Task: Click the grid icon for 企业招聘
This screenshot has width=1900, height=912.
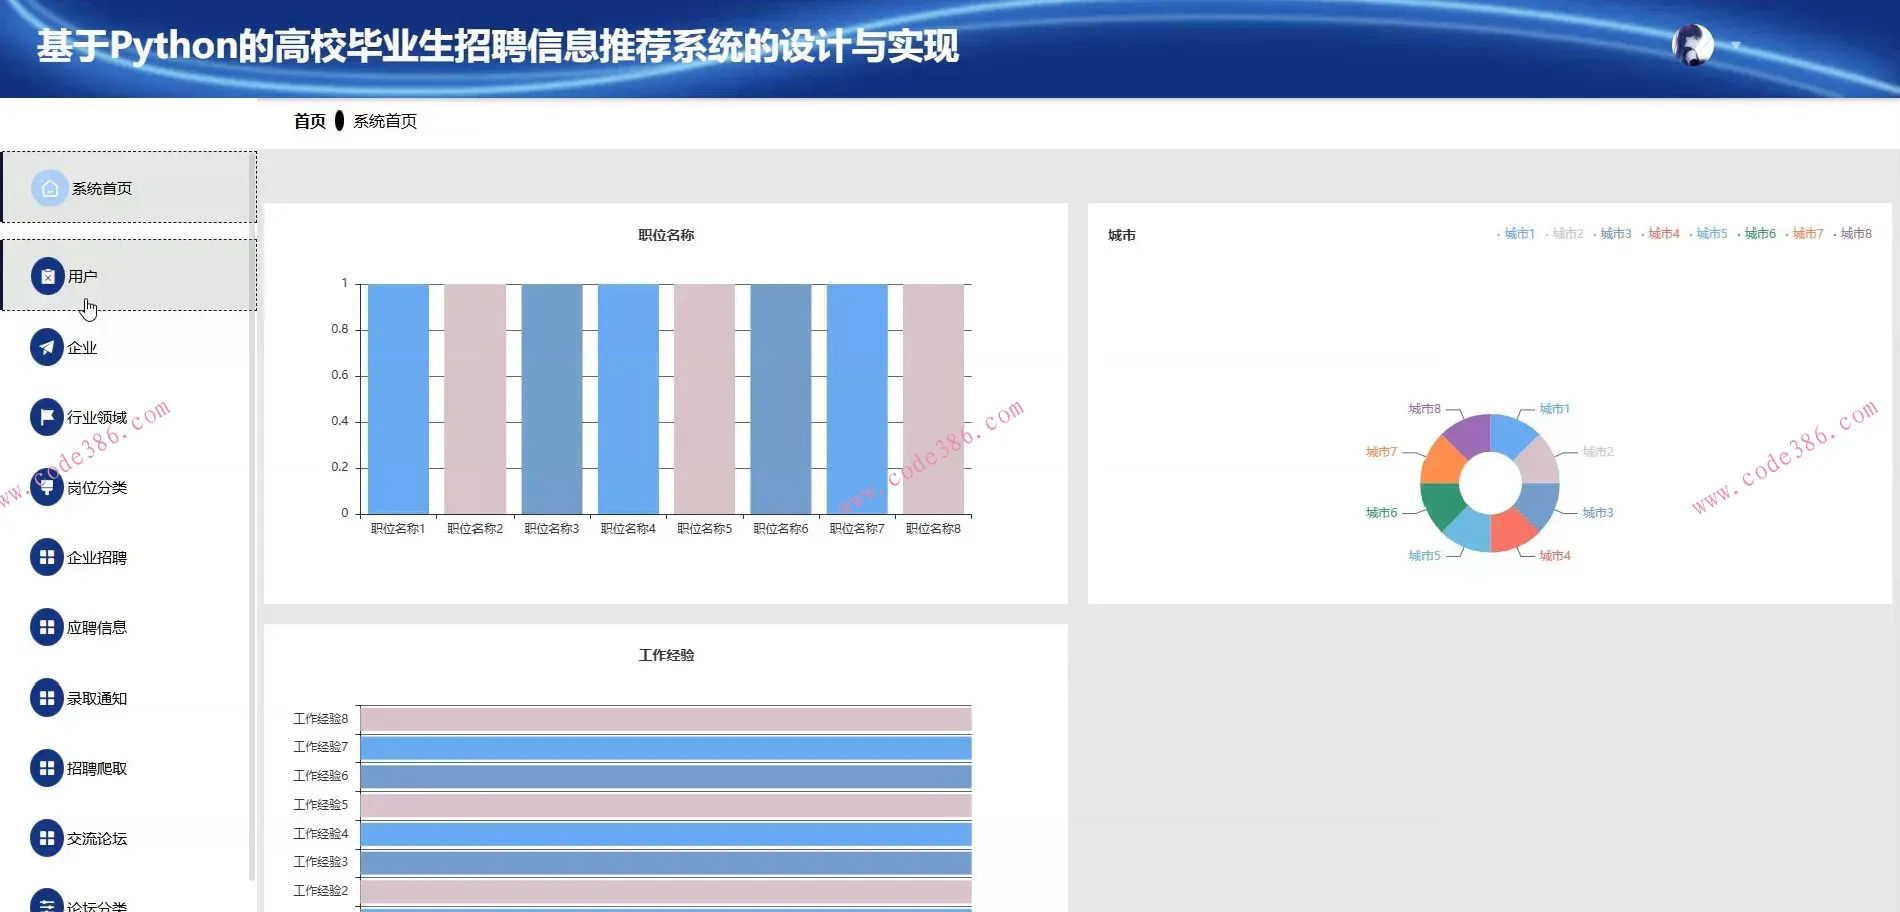Action: (47, 557)
